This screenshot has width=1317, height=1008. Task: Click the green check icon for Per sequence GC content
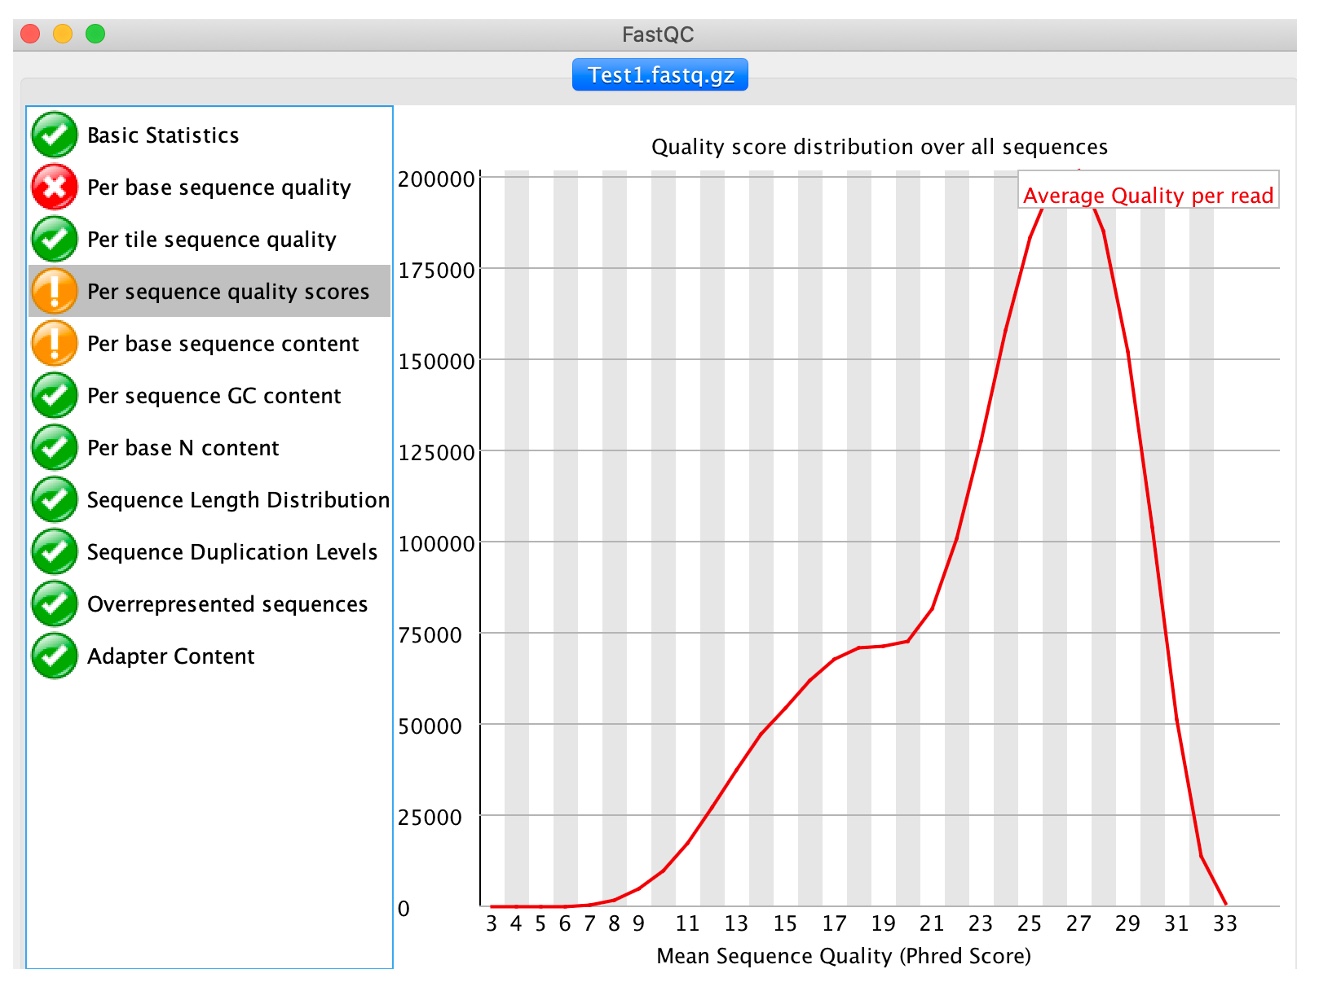pyautogui.click(x=54, y=395)
